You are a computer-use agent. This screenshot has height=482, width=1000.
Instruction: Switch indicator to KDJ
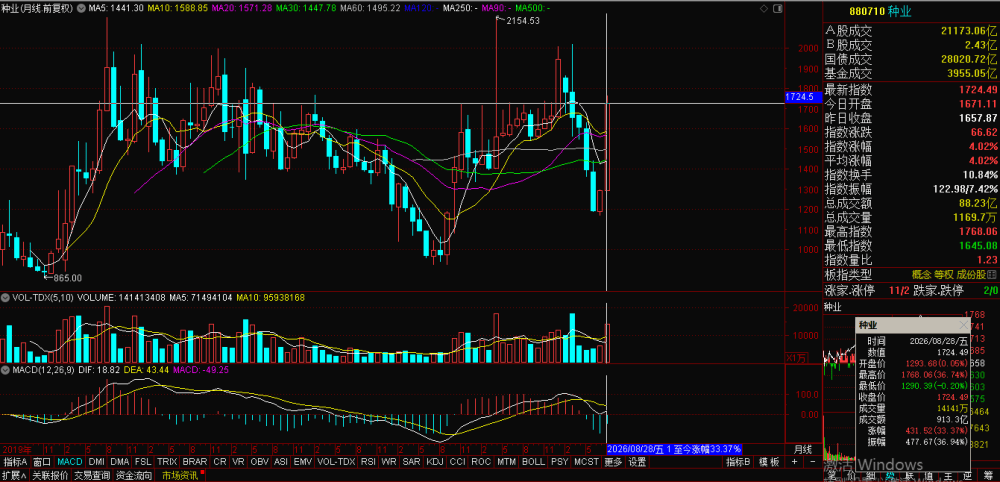(435, 462)
